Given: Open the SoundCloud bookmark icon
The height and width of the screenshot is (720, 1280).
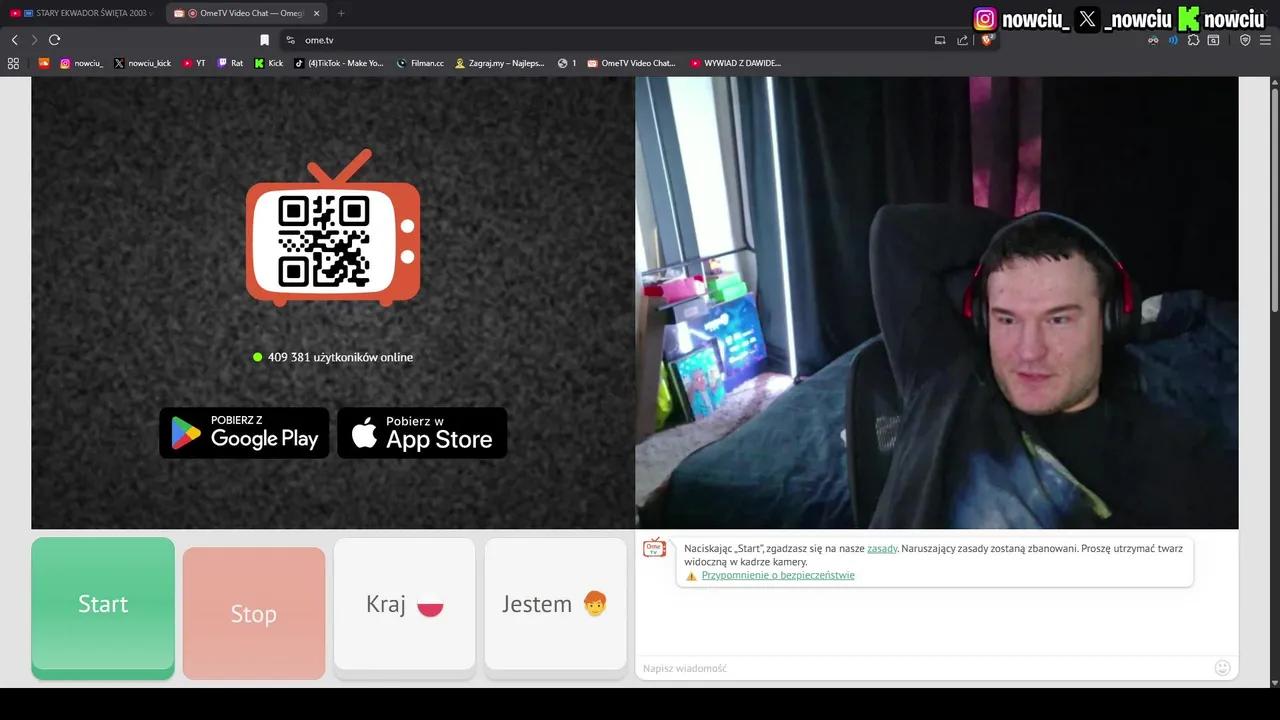Looking at the screenshot, I should tap(43, 63).
